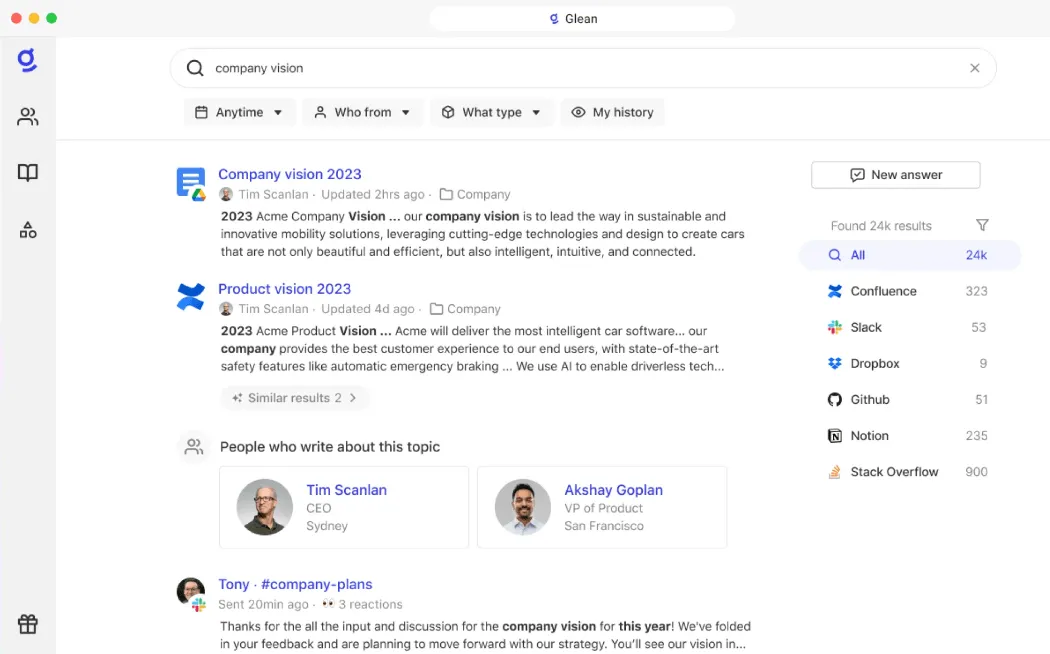This screenshot has height=654, width=1050.
Task: Open the What type dropdown
Action: click(491, 112)
